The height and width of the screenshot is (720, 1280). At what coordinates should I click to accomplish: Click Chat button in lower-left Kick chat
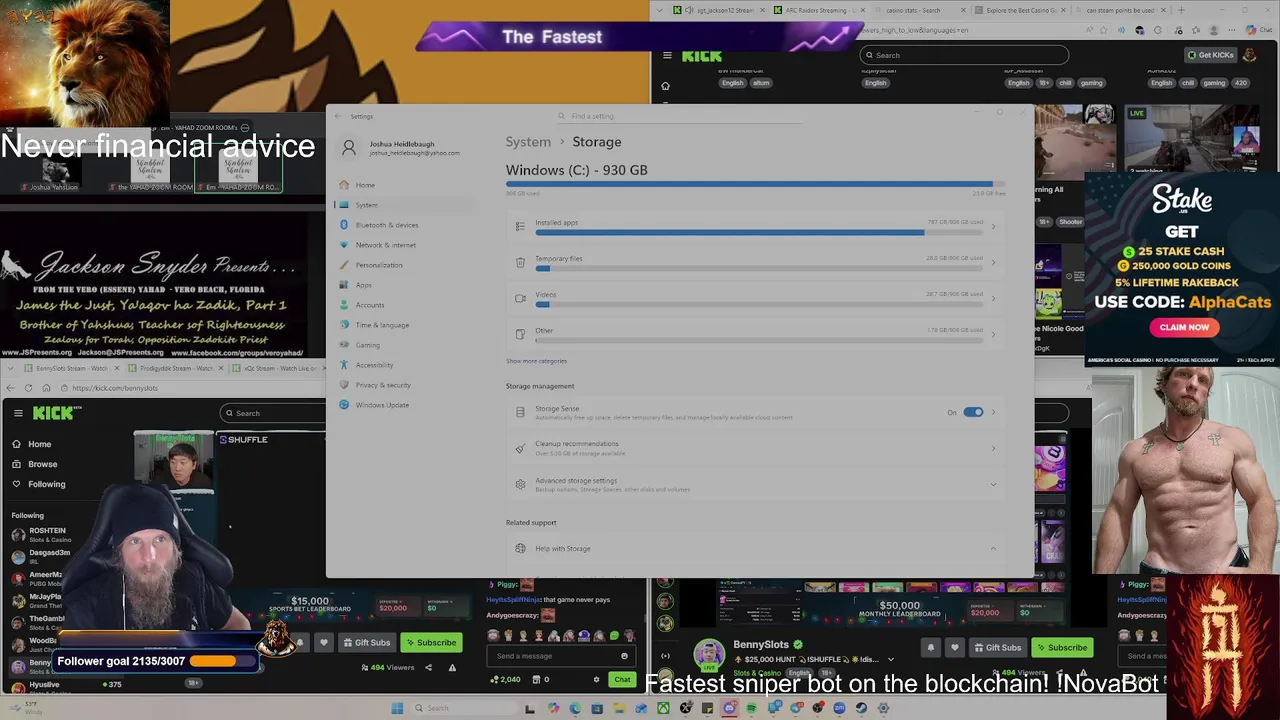622,680
